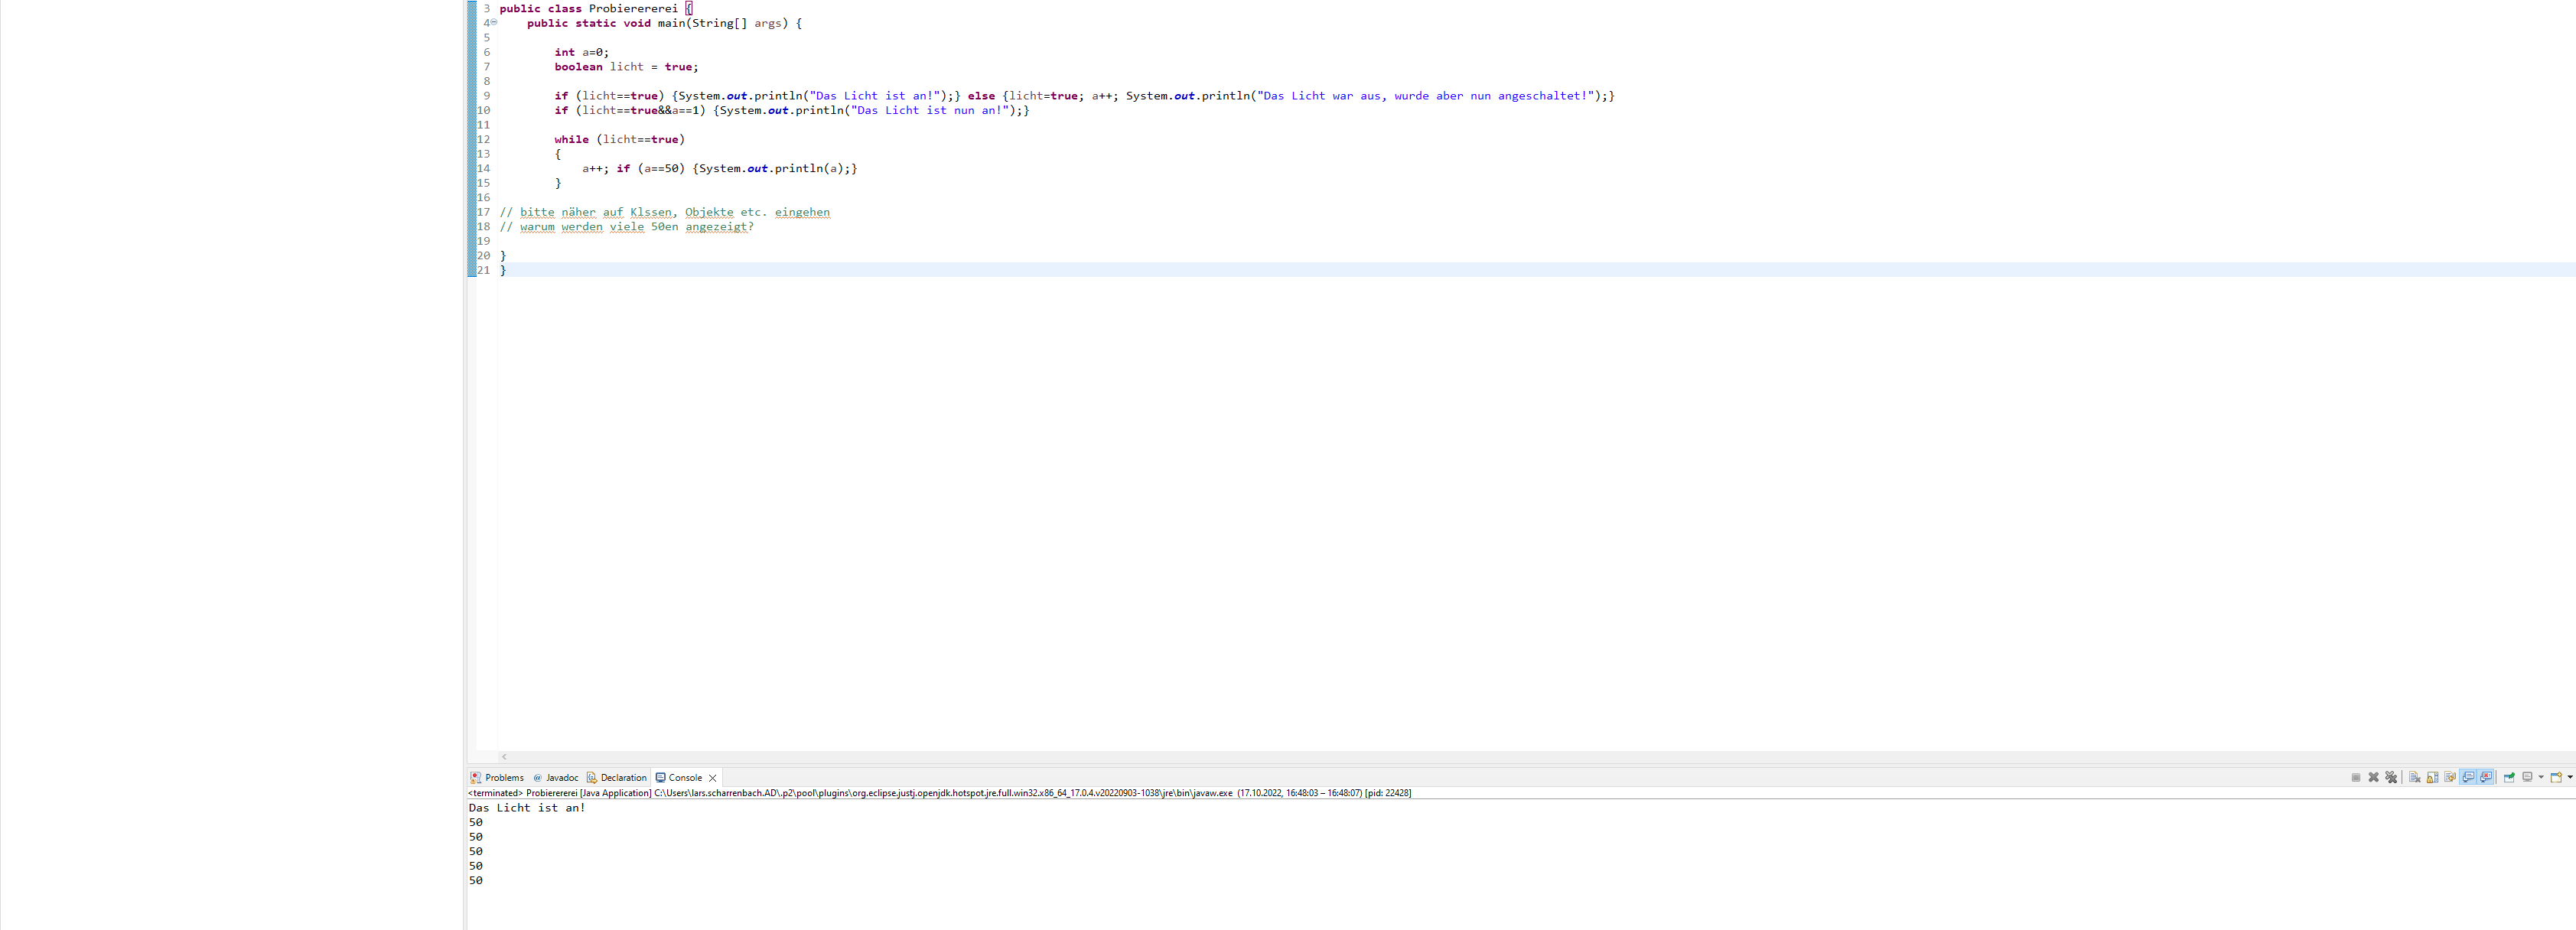Collapse the main method fold marker
Viewport: 2576px width, 930px height.
493,22
